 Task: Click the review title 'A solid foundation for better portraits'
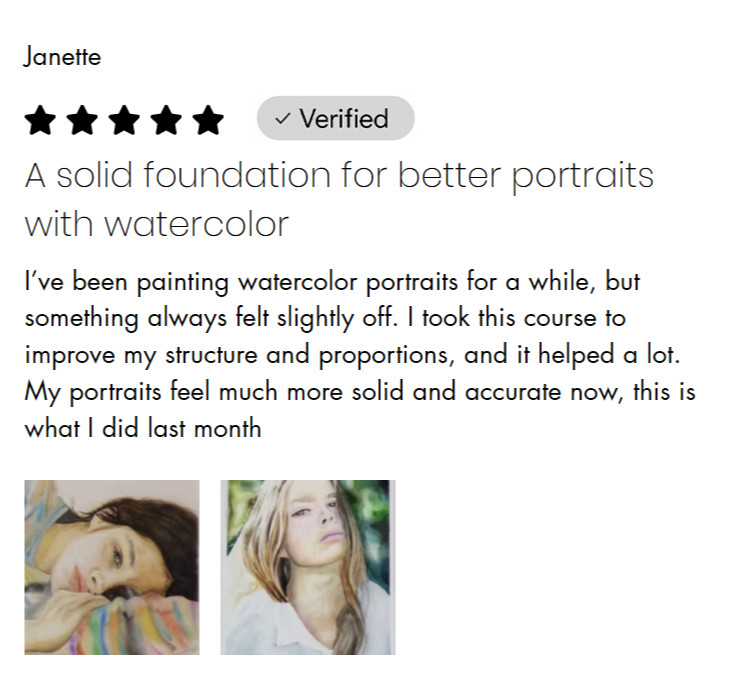[339, 175]
